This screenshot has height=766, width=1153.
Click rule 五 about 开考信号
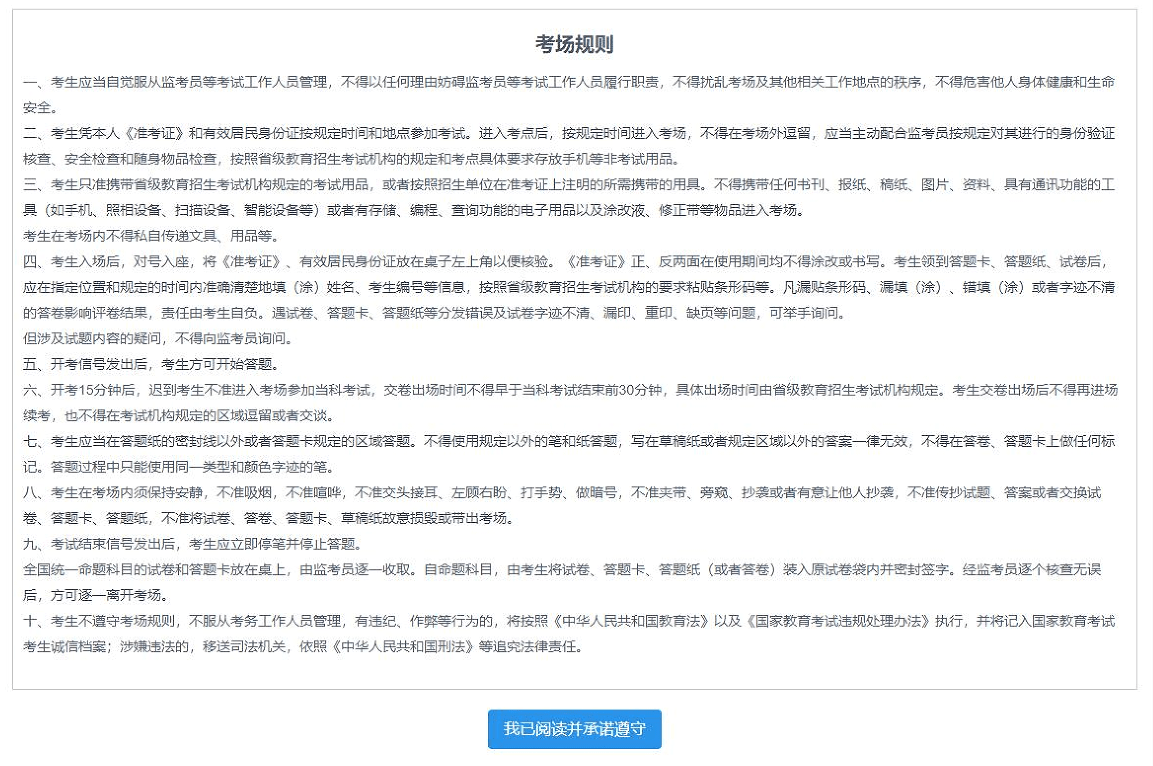[x=151, y=364]
